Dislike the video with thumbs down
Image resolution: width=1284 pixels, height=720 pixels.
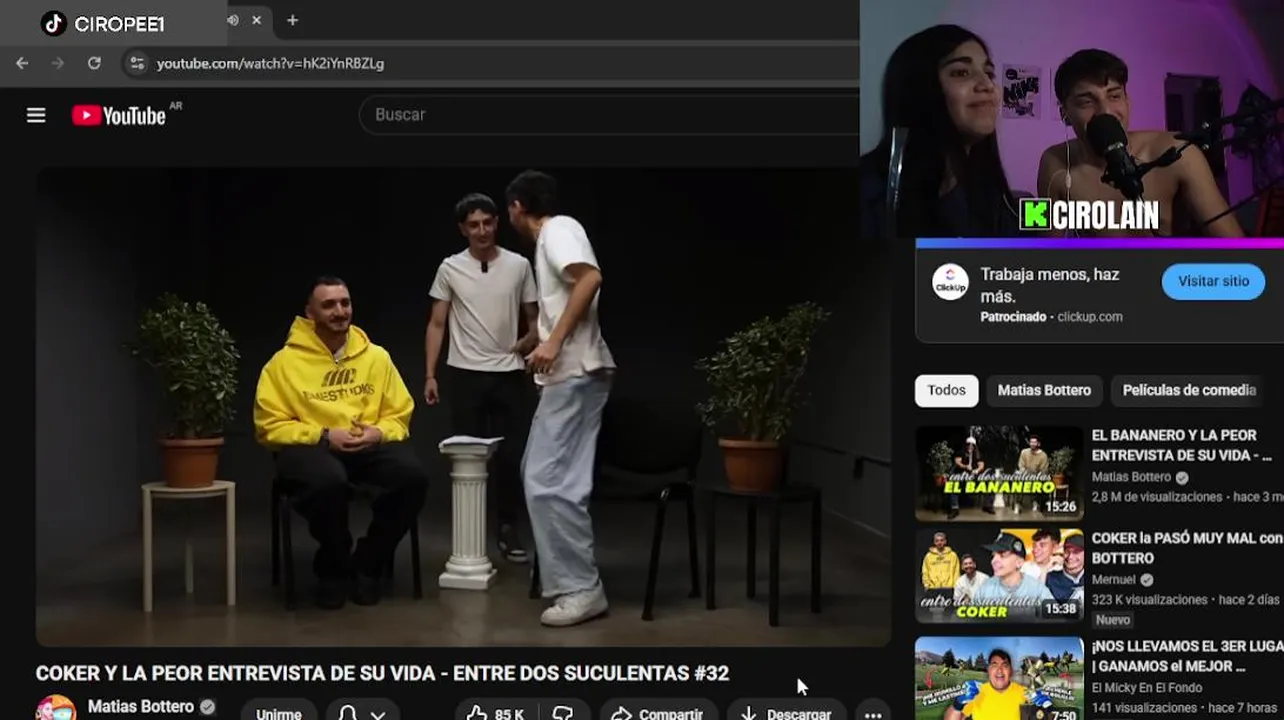564,713
